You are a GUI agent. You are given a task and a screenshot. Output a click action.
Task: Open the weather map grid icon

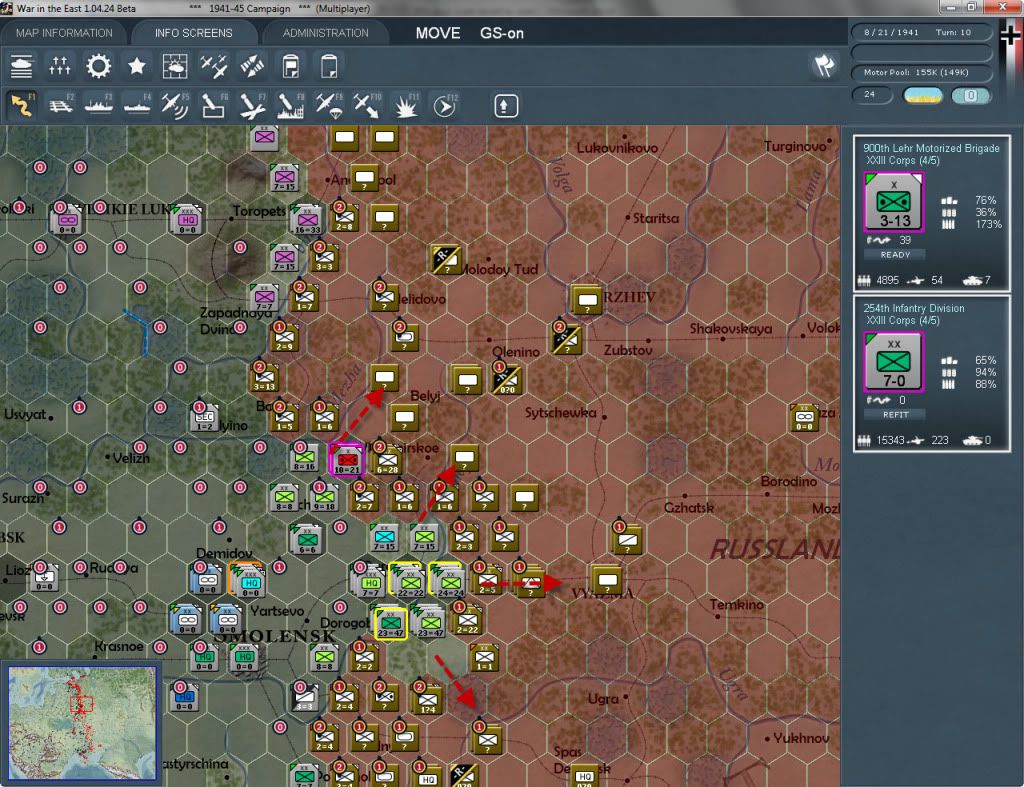coord(175,66)
